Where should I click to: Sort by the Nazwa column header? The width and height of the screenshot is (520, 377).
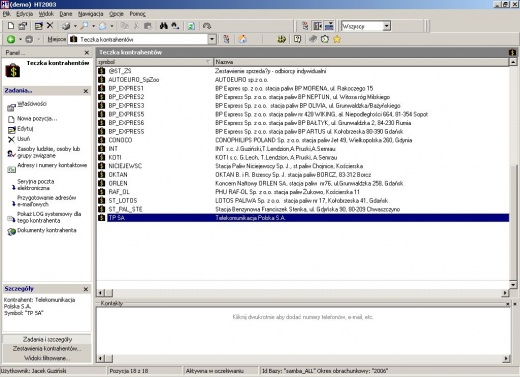tap(361, 62)
